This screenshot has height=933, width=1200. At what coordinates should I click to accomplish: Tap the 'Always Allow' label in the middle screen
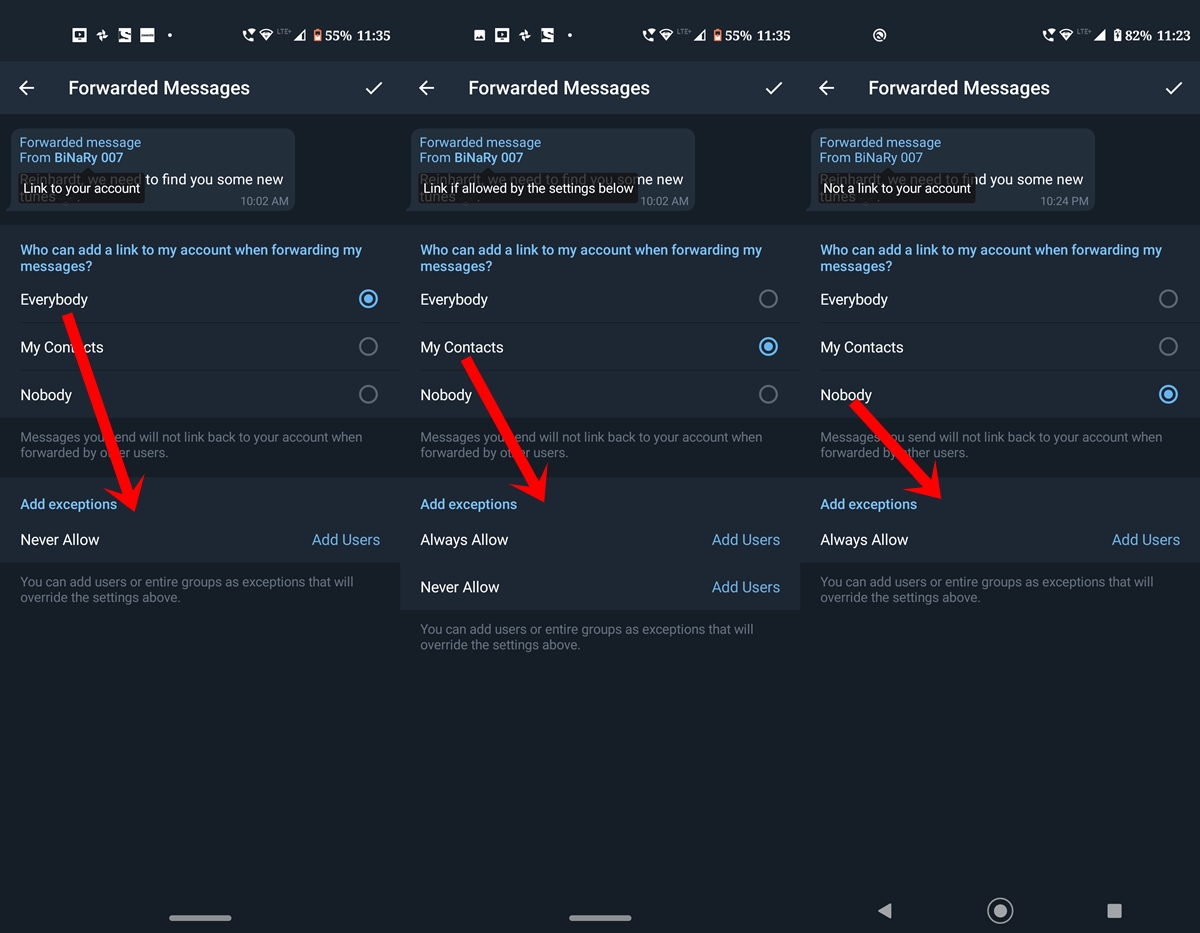point(464,540)
